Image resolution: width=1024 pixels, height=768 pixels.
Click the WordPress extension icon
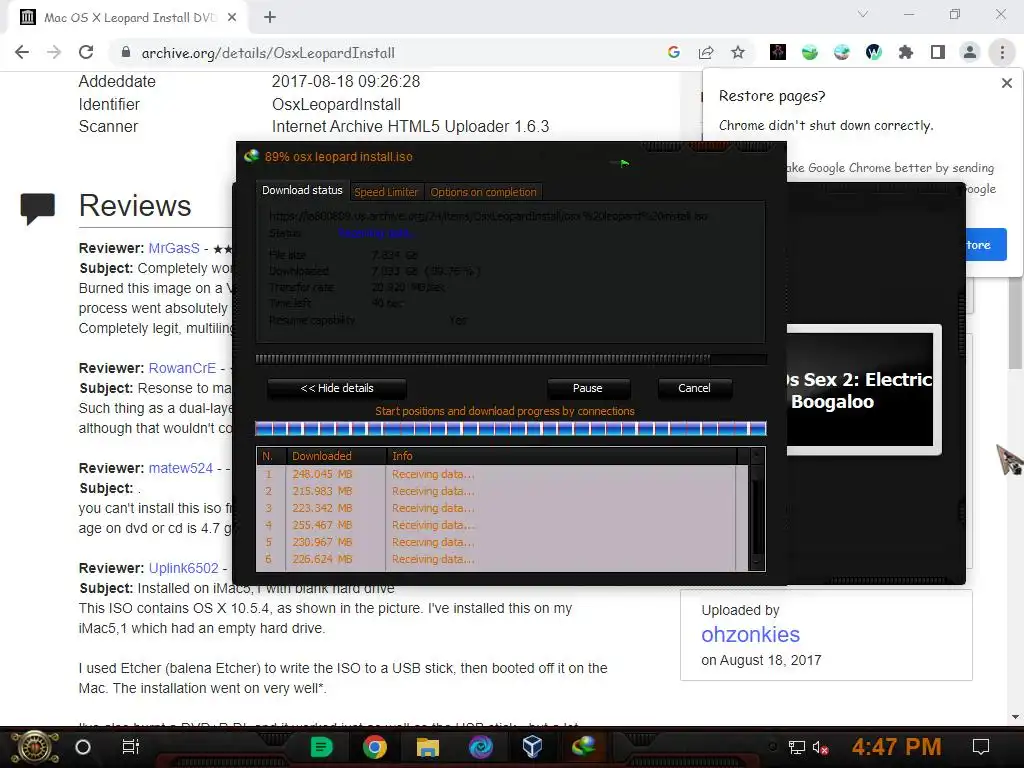click(x=874, y=52)
